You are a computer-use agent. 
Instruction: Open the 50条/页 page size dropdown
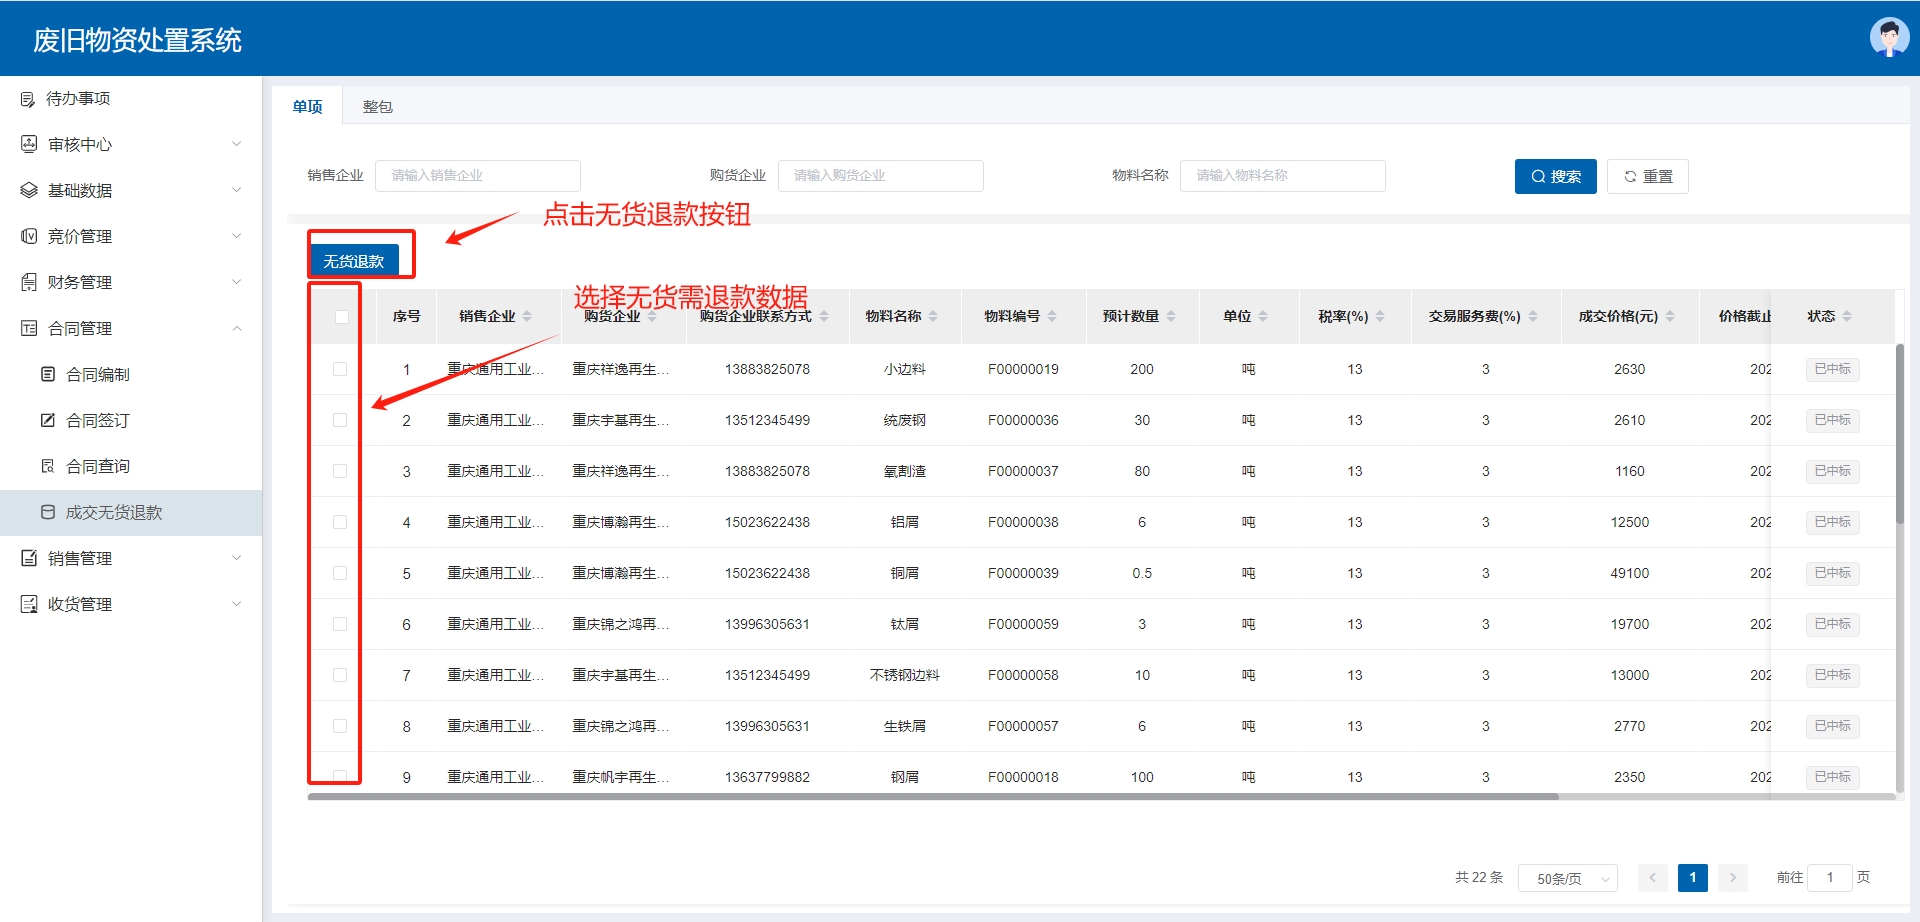[x=1567, y=879]
